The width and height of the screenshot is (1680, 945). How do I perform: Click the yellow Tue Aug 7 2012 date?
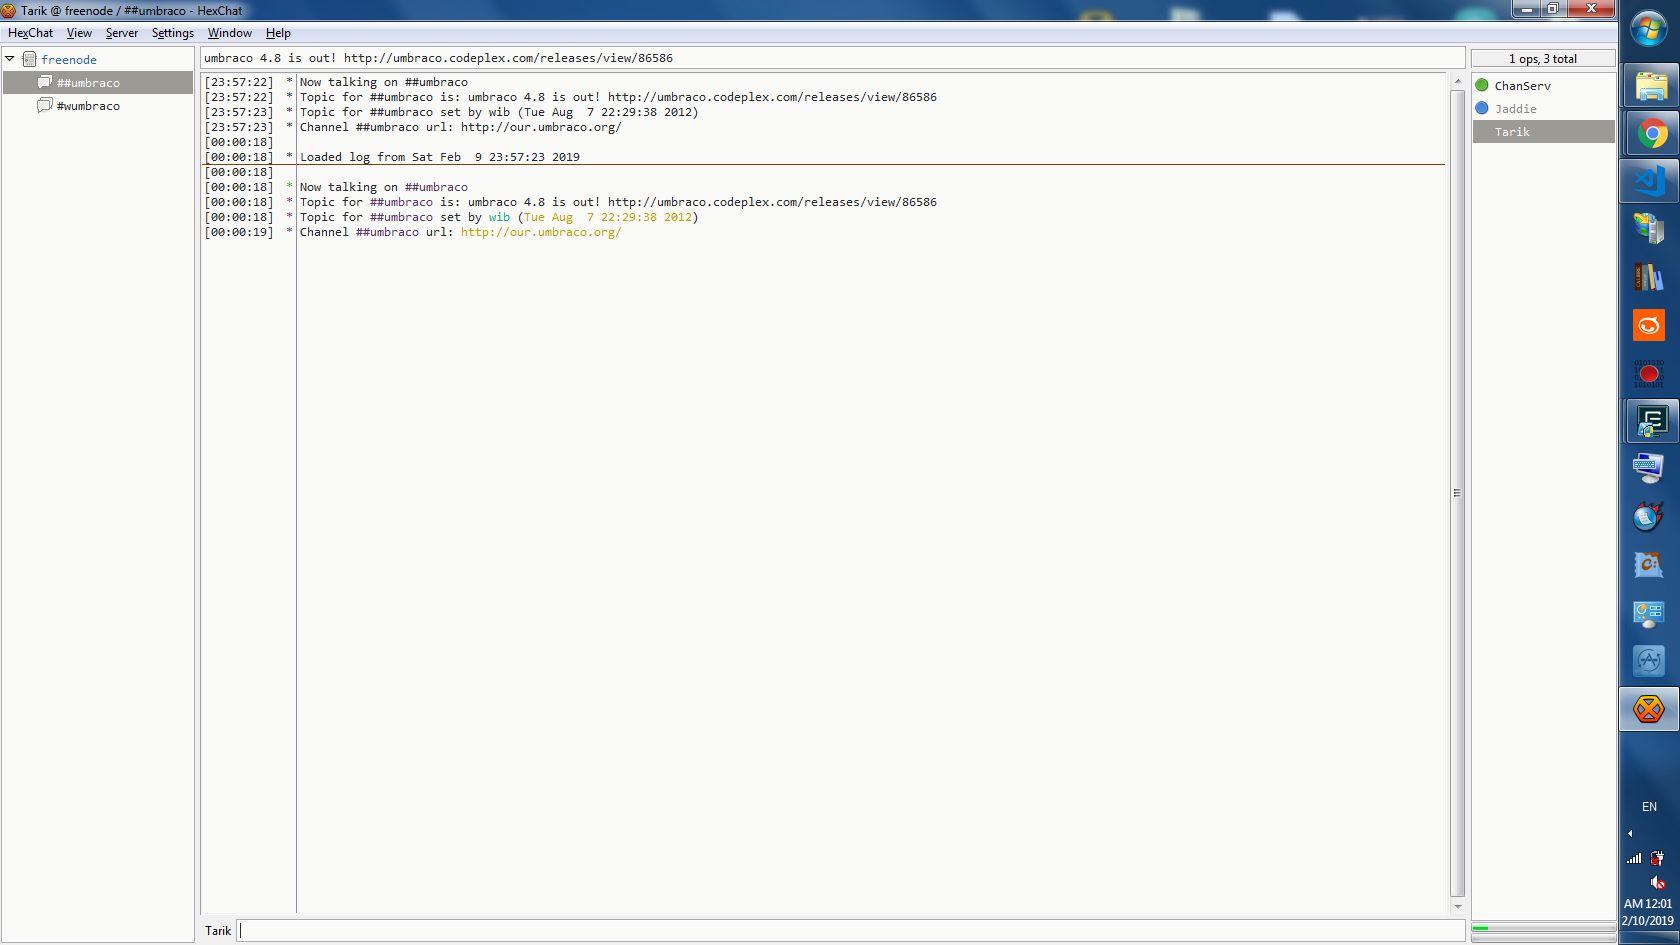608,217
